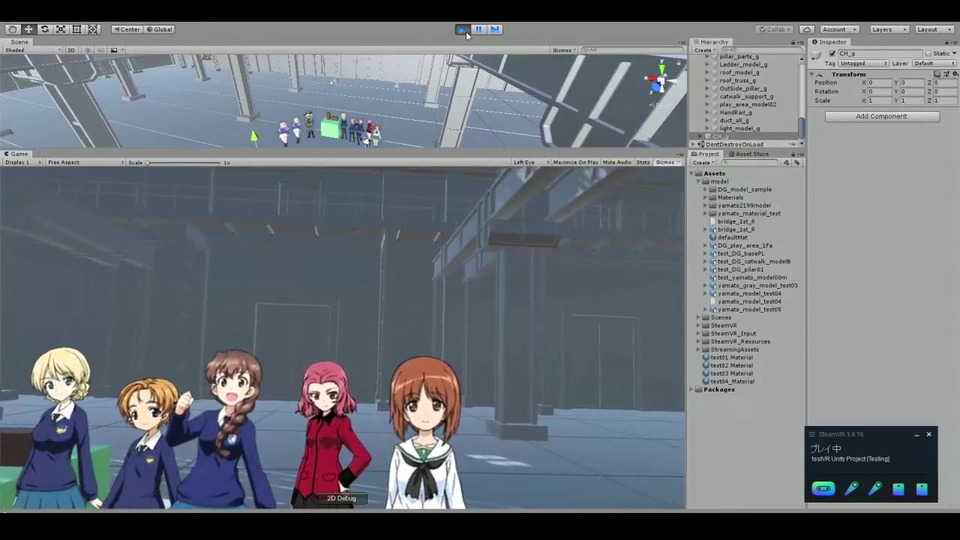Viewport: 960px width, 540px height.
Task: Click the Pause button
Action: coord(479,29)
